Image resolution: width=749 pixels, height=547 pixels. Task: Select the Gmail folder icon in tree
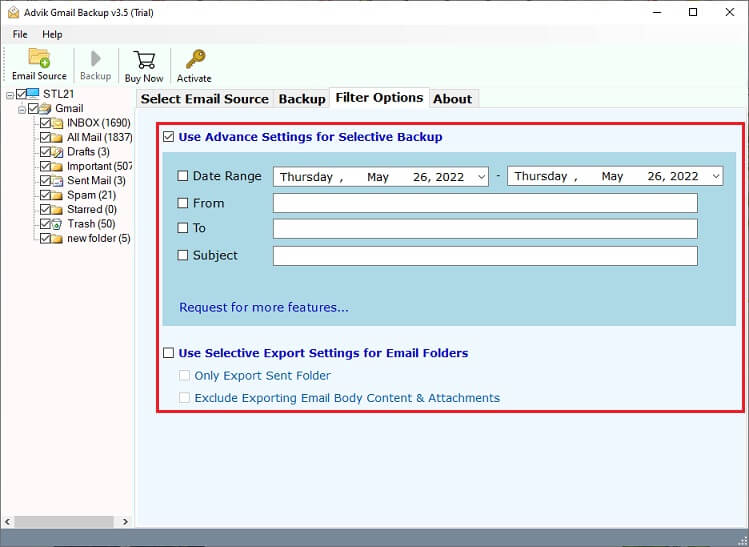45,108
